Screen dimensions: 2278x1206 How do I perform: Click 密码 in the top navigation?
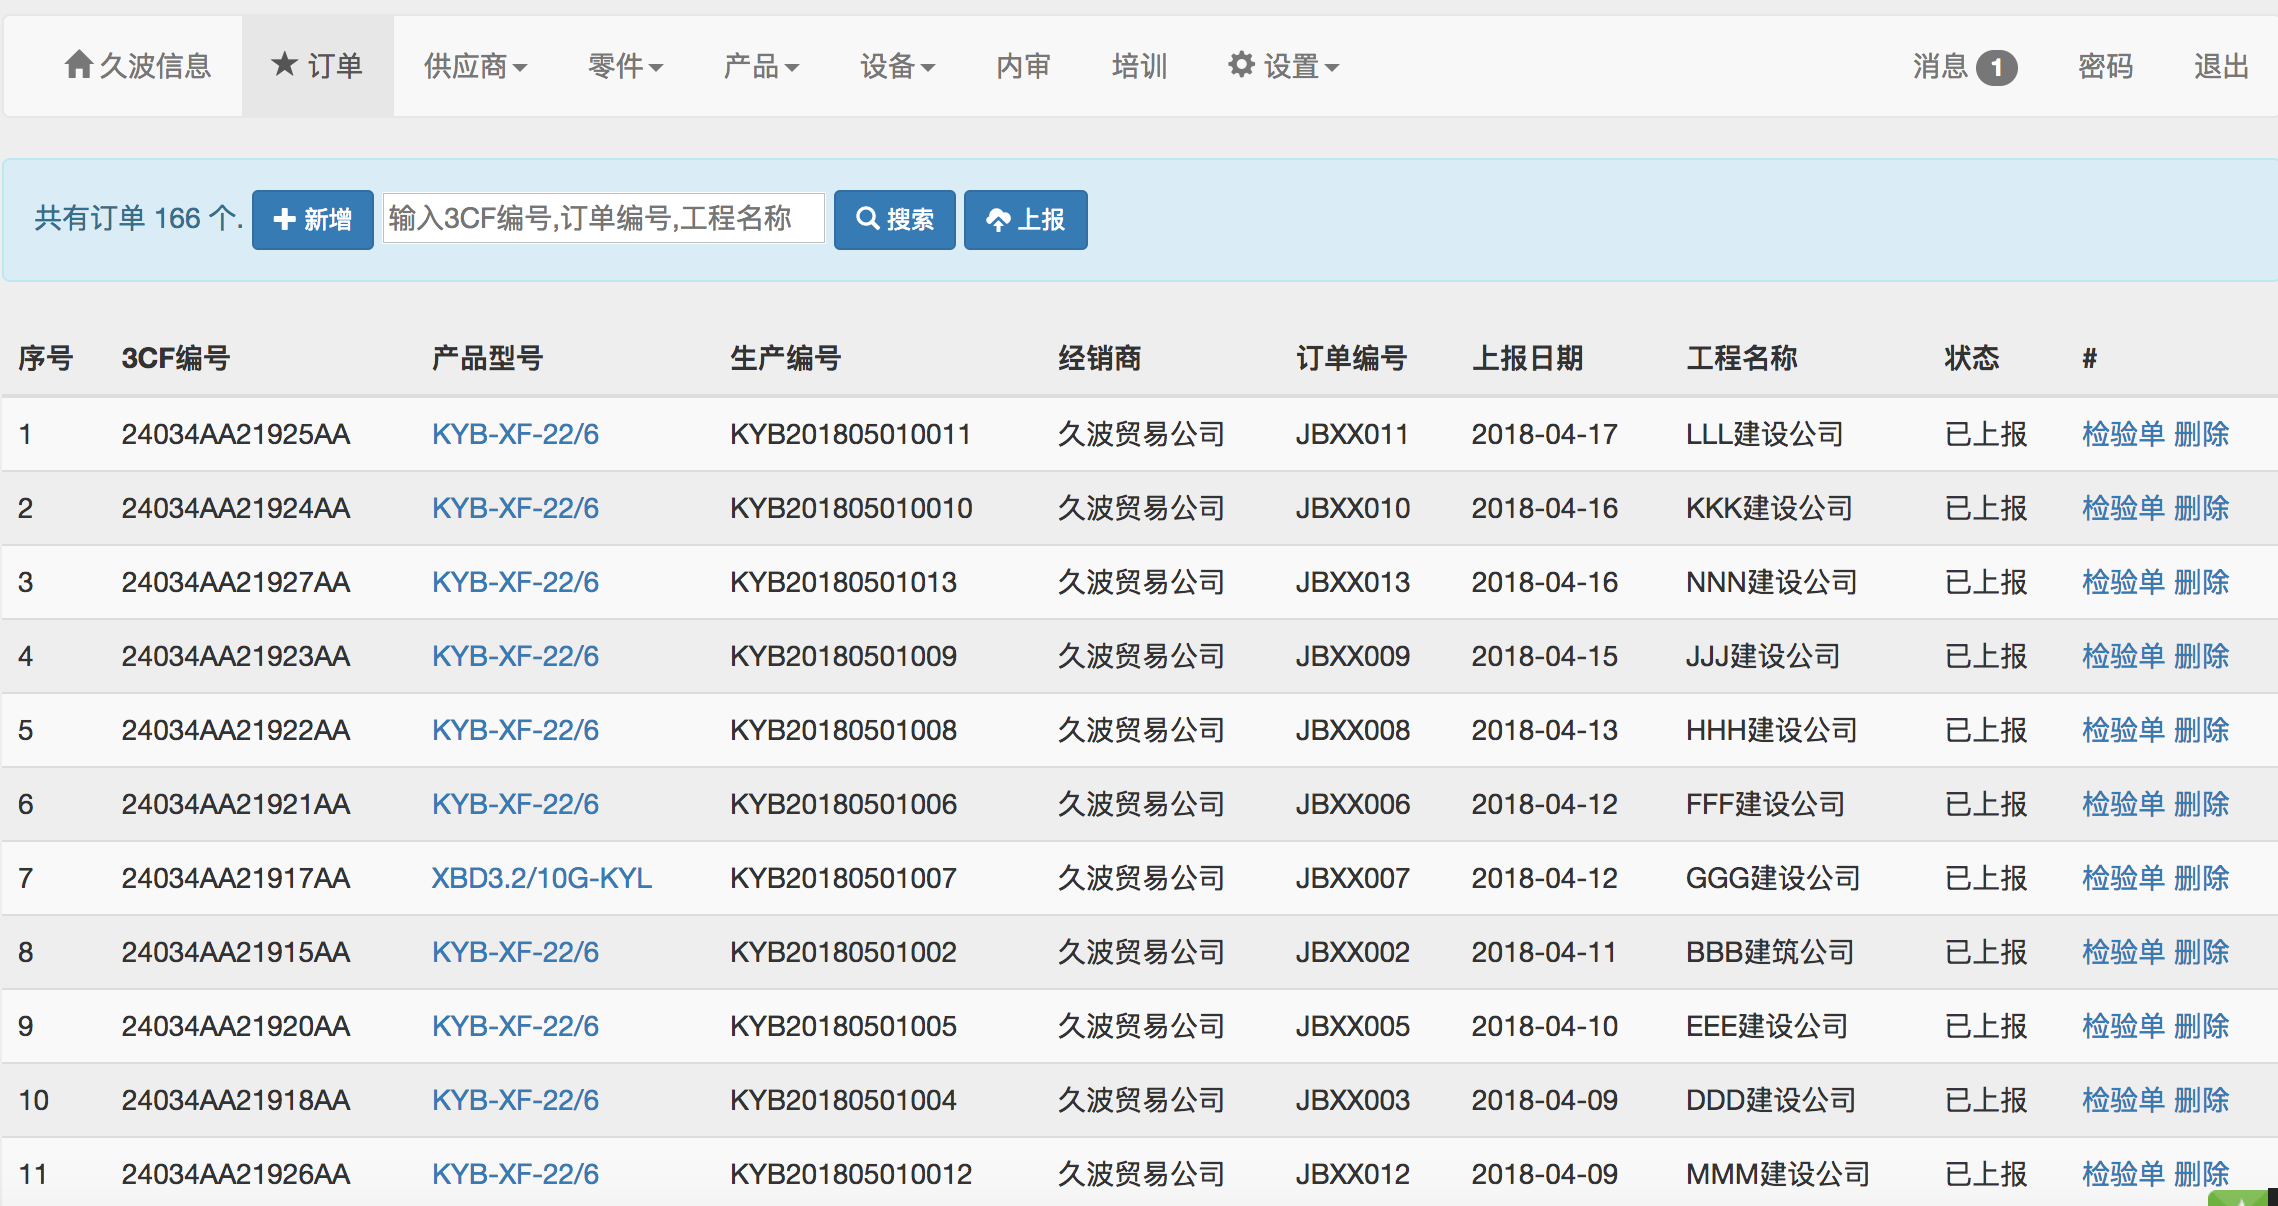point(2105,67)
